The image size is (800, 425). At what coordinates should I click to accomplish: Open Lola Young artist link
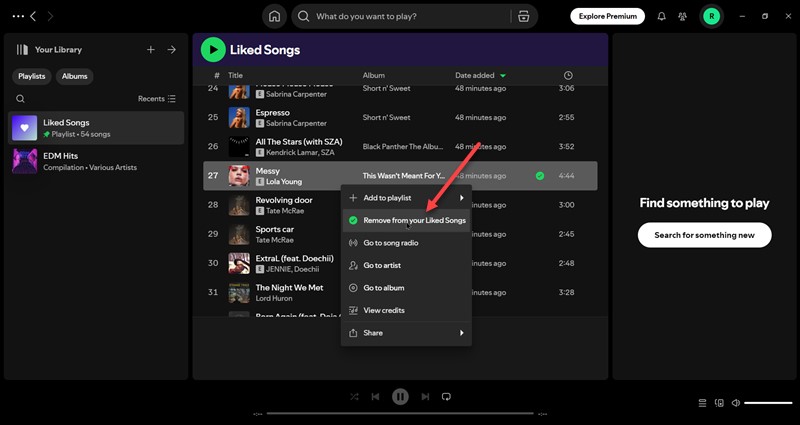(x=284, y=181)
